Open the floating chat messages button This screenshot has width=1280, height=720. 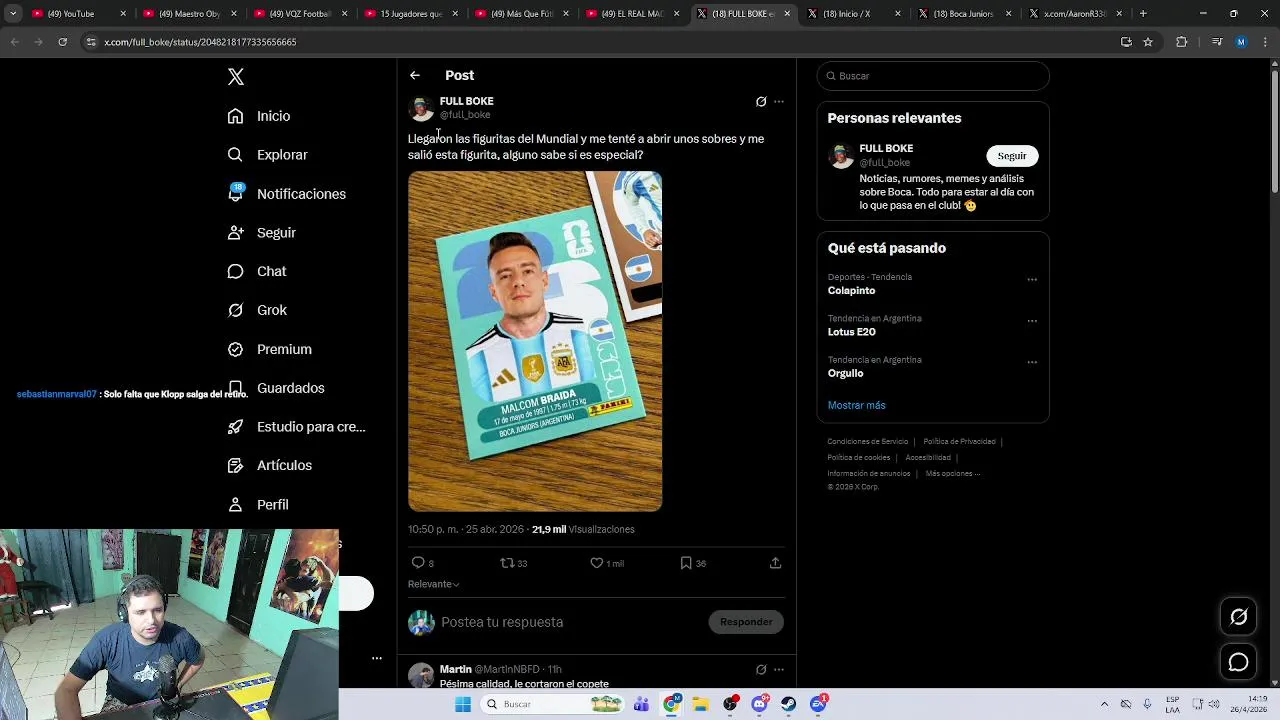[x=1239, y=662]
